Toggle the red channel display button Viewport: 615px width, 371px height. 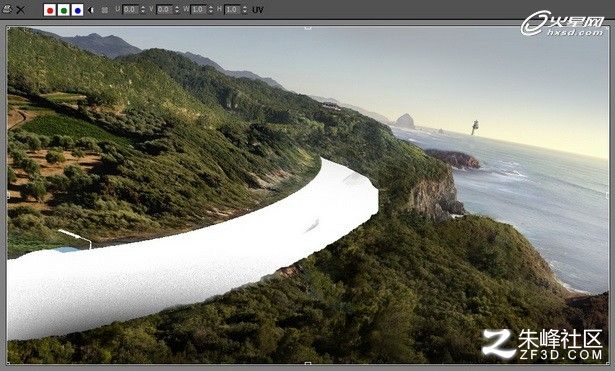click(x=50, y=10)
